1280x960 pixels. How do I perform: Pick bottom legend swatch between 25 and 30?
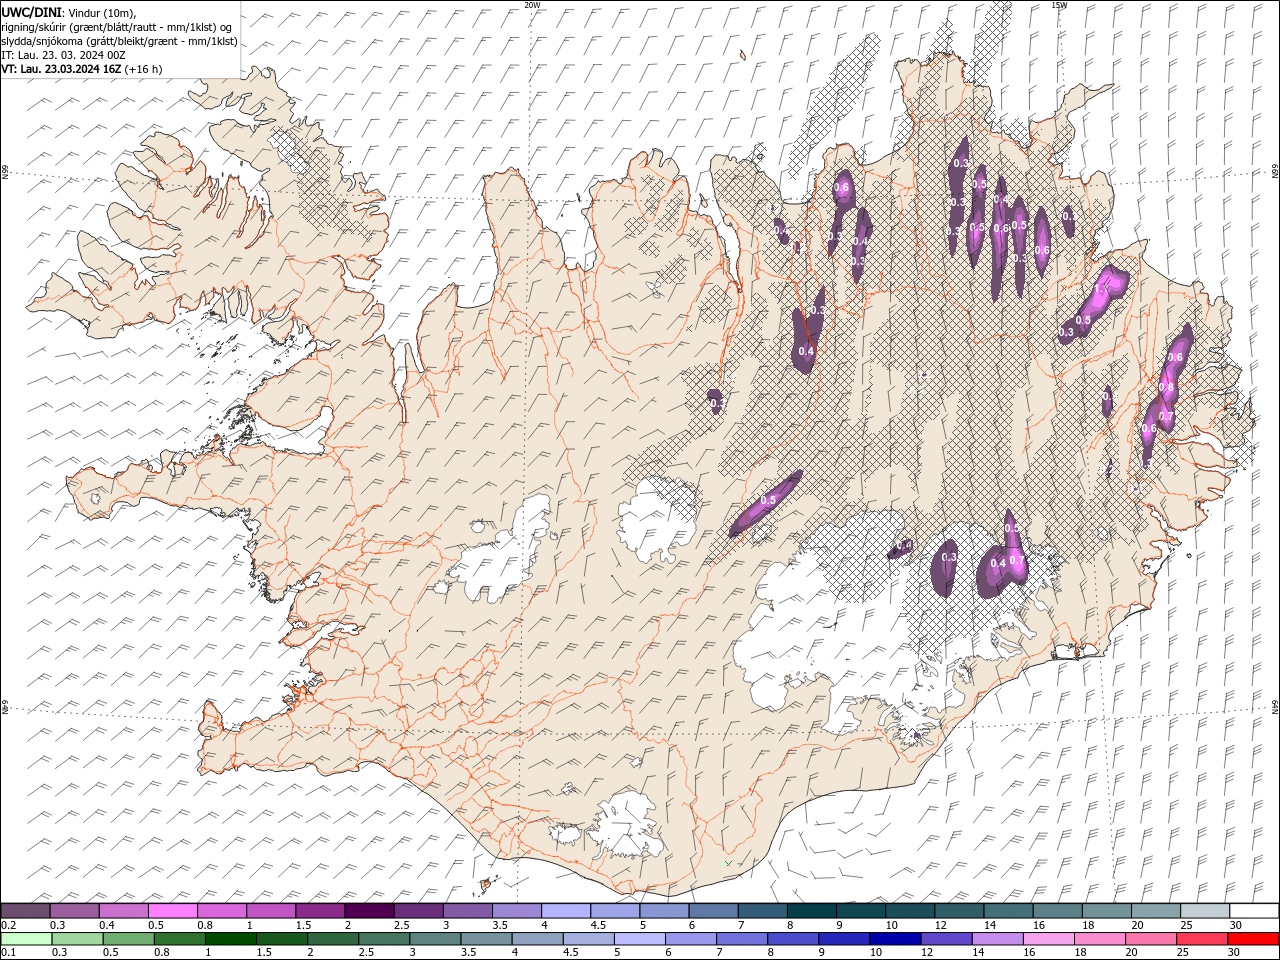click(x=1202, y=939)
